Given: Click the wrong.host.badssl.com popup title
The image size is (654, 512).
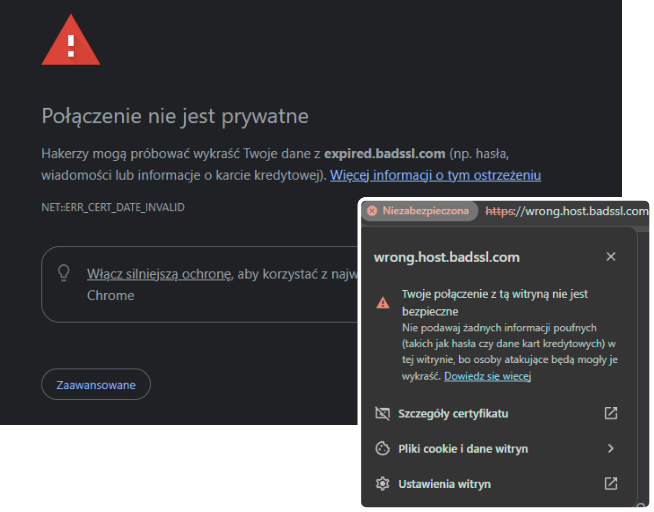Looking at the screenshot, I should pos(447,257).
